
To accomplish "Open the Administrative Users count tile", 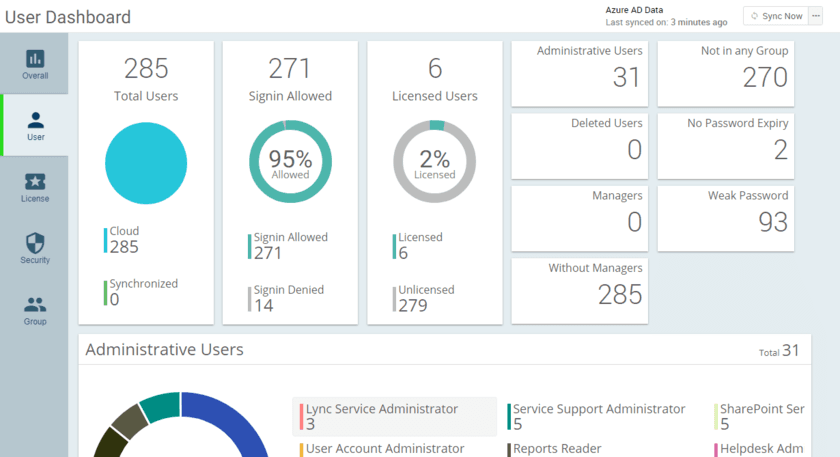I will click(580, 73).
